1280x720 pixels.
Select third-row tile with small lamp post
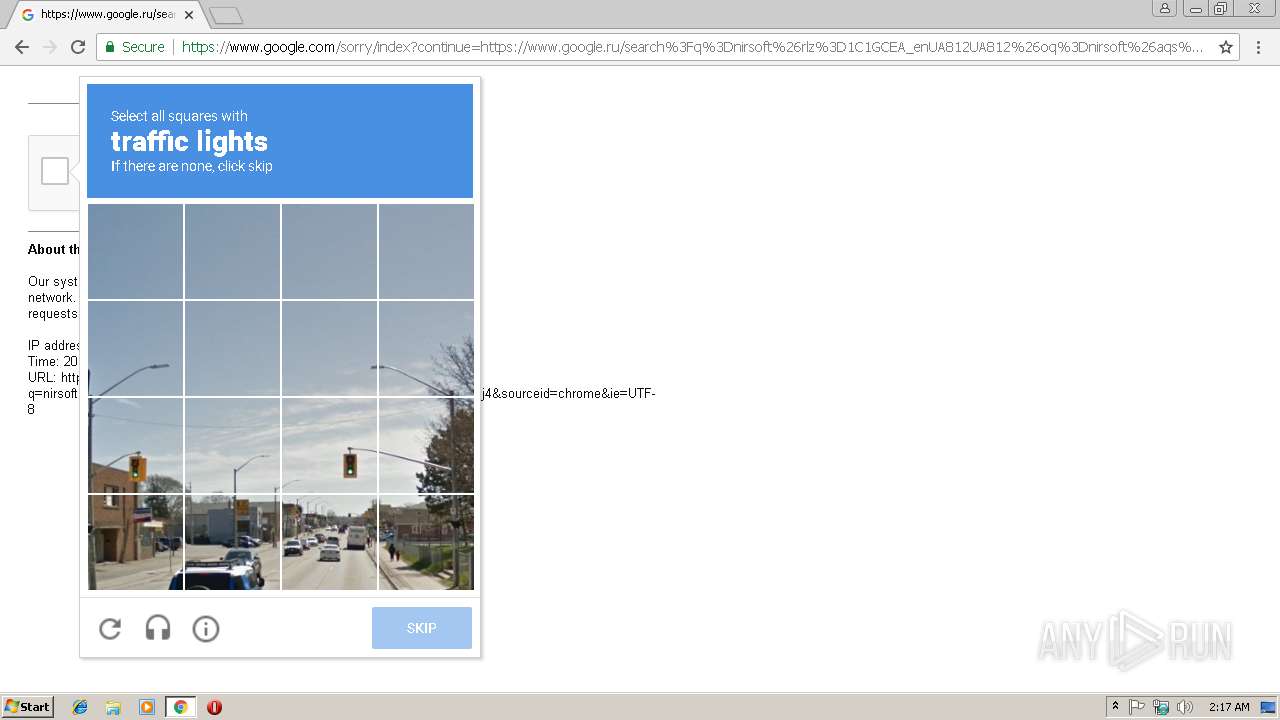(x=232, y=445)
